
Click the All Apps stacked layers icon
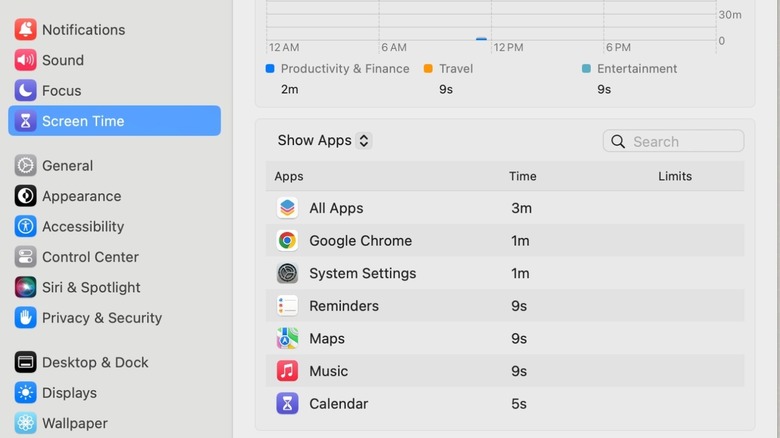pos(287,208)
